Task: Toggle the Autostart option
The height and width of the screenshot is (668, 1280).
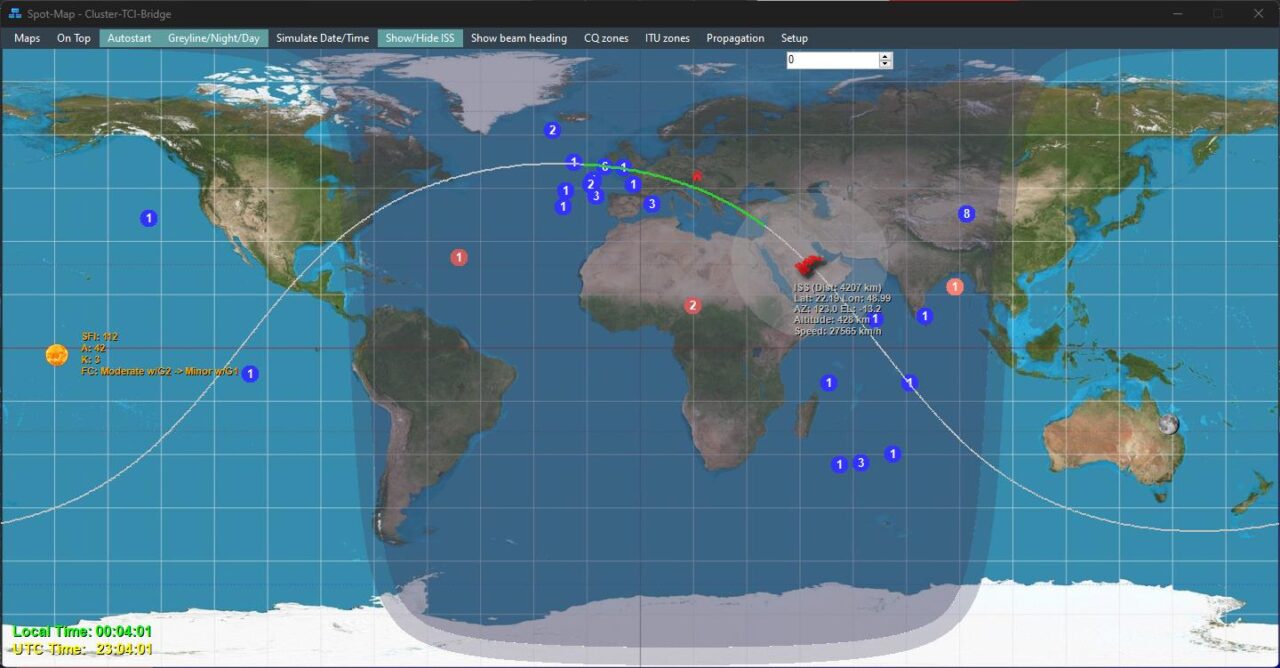Action: pos(129,38)
